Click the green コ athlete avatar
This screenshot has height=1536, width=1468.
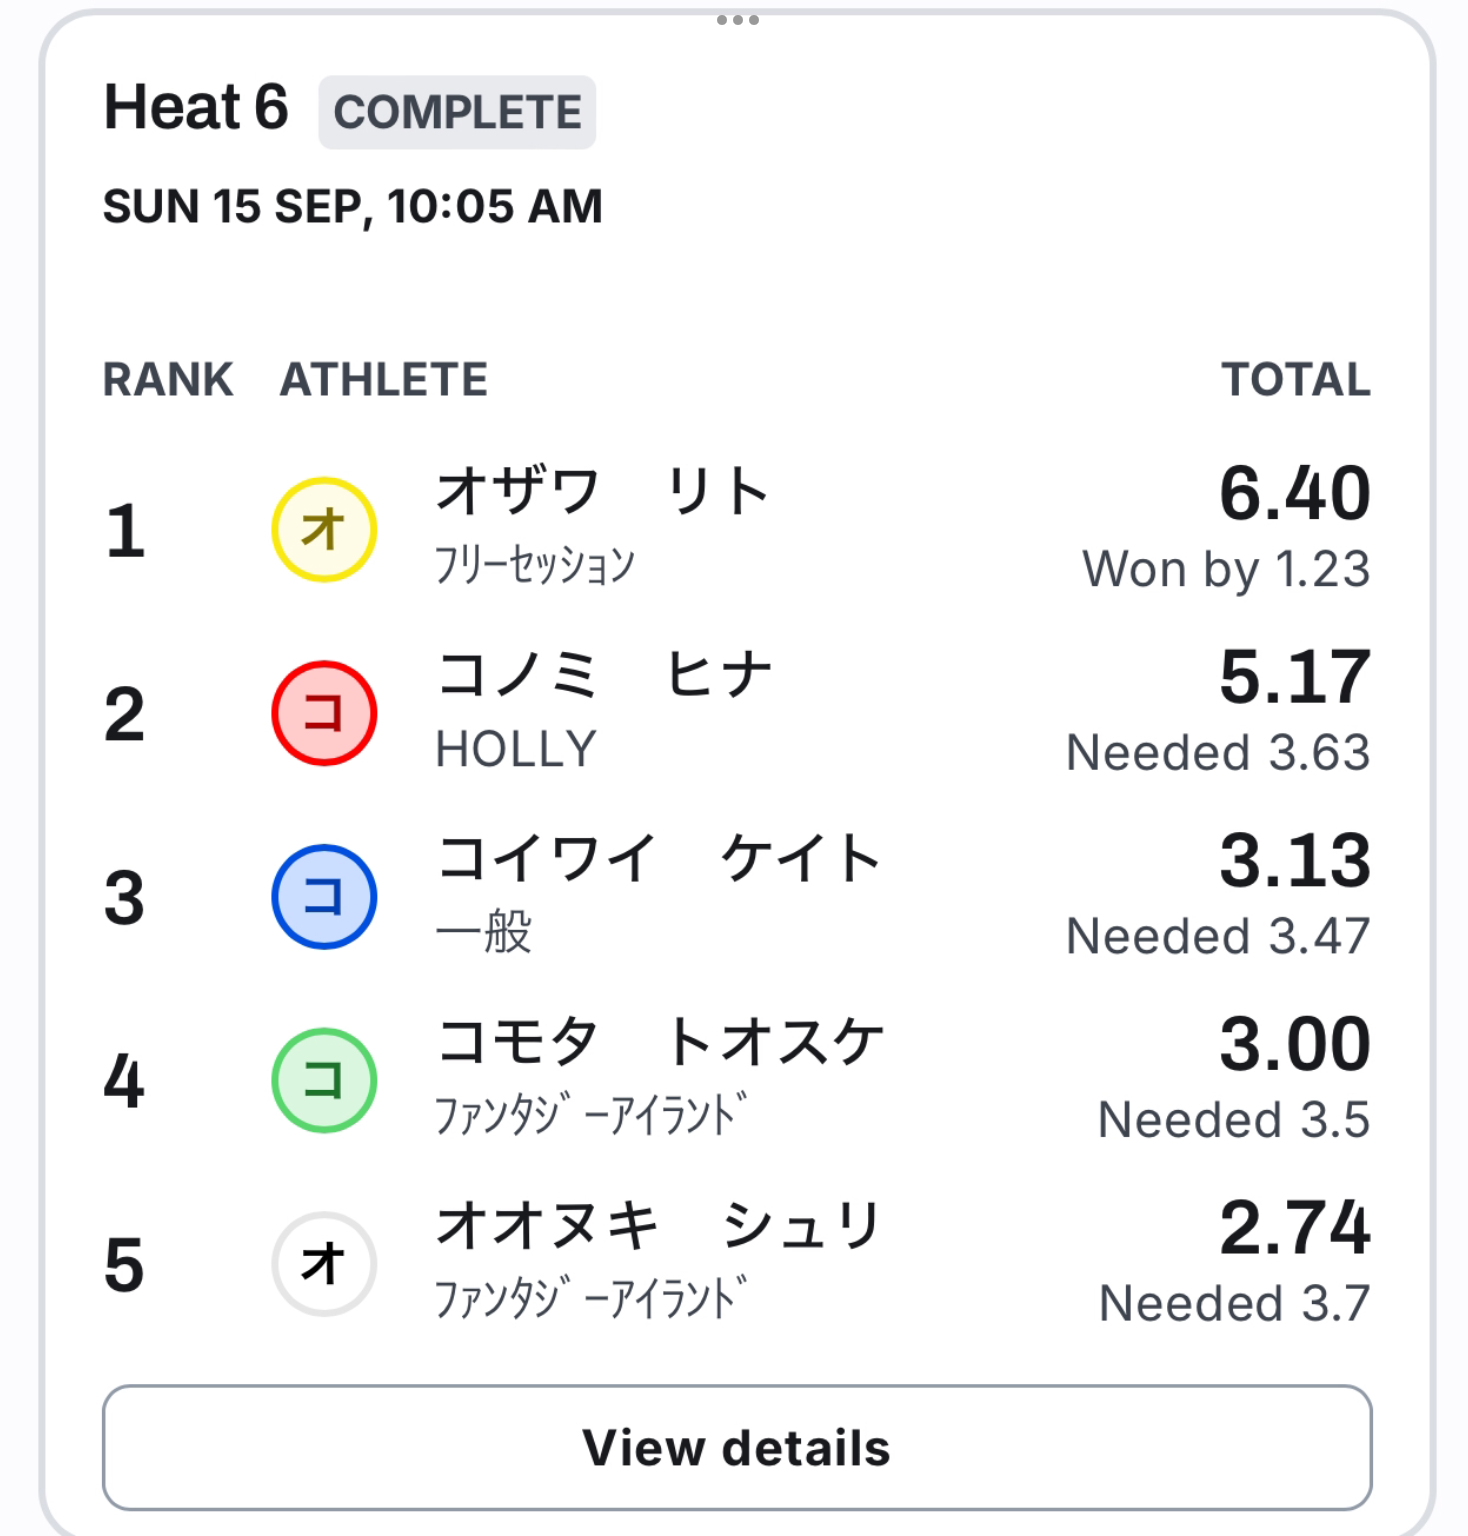click(324, 1081)
